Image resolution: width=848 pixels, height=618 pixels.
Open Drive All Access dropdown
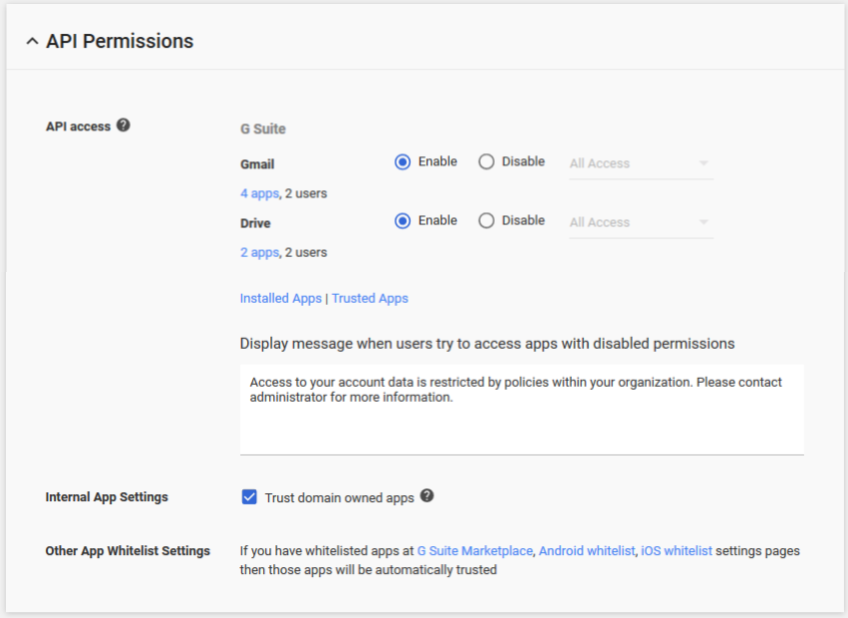641,222
